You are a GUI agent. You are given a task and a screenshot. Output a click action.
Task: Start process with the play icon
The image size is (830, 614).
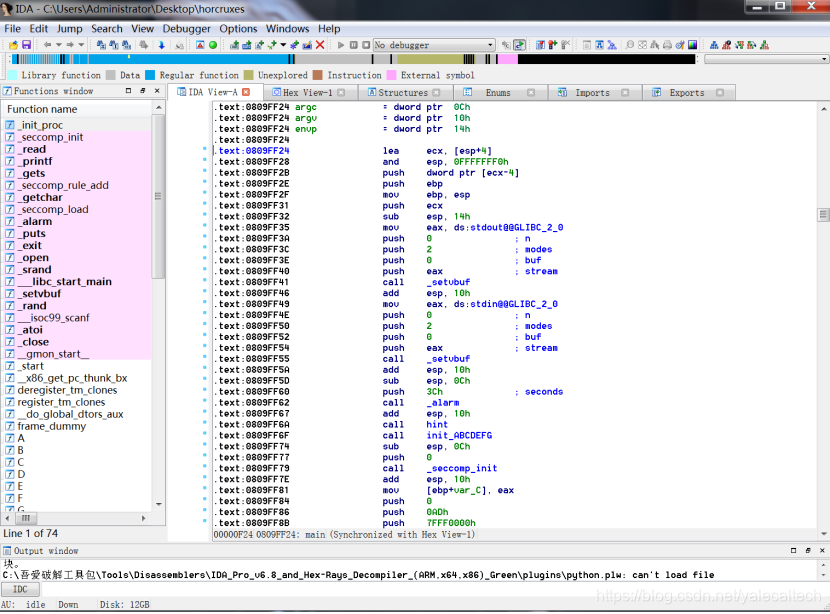pos(341,45)
